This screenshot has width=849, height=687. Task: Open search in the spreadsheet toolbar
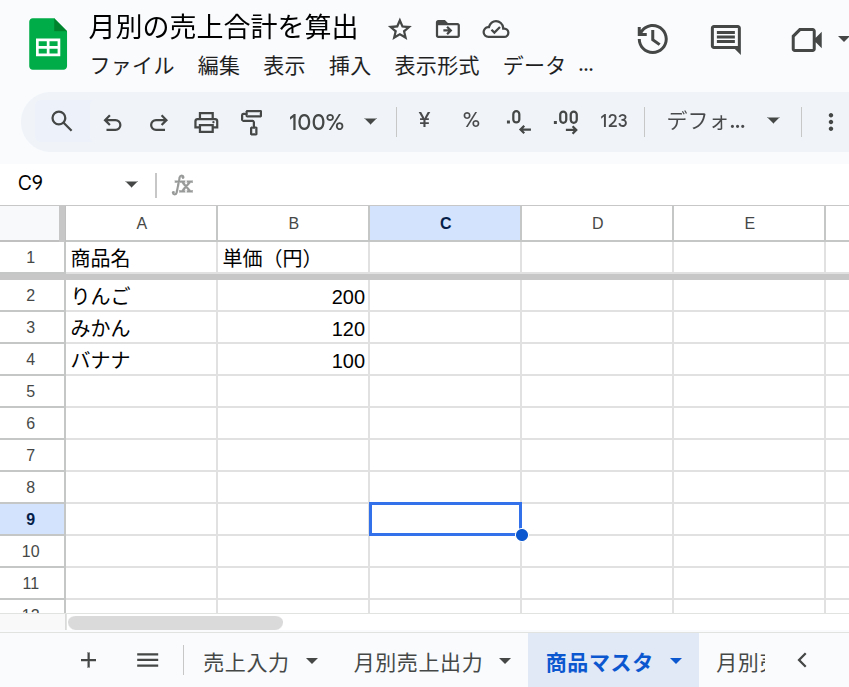(61, 121)
